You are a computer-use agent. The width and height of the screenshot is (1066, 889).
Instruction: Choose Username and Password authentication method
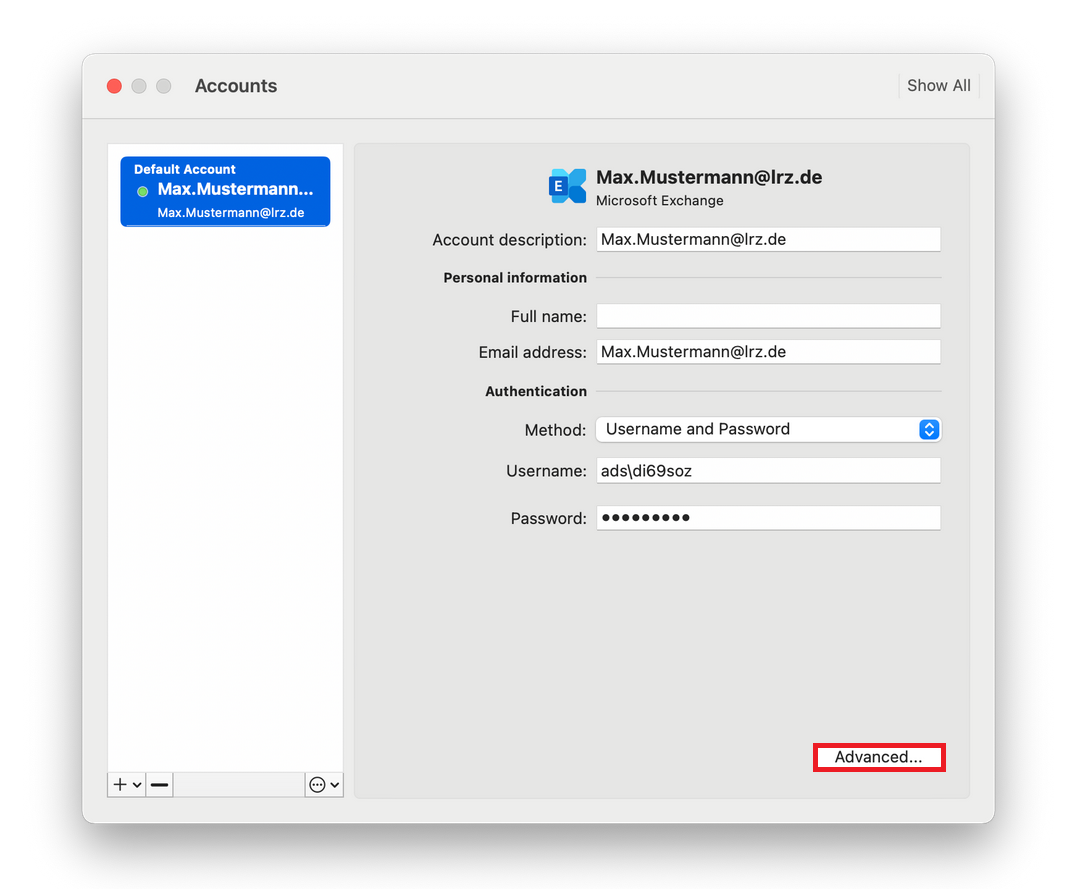(x=698, y=429)
